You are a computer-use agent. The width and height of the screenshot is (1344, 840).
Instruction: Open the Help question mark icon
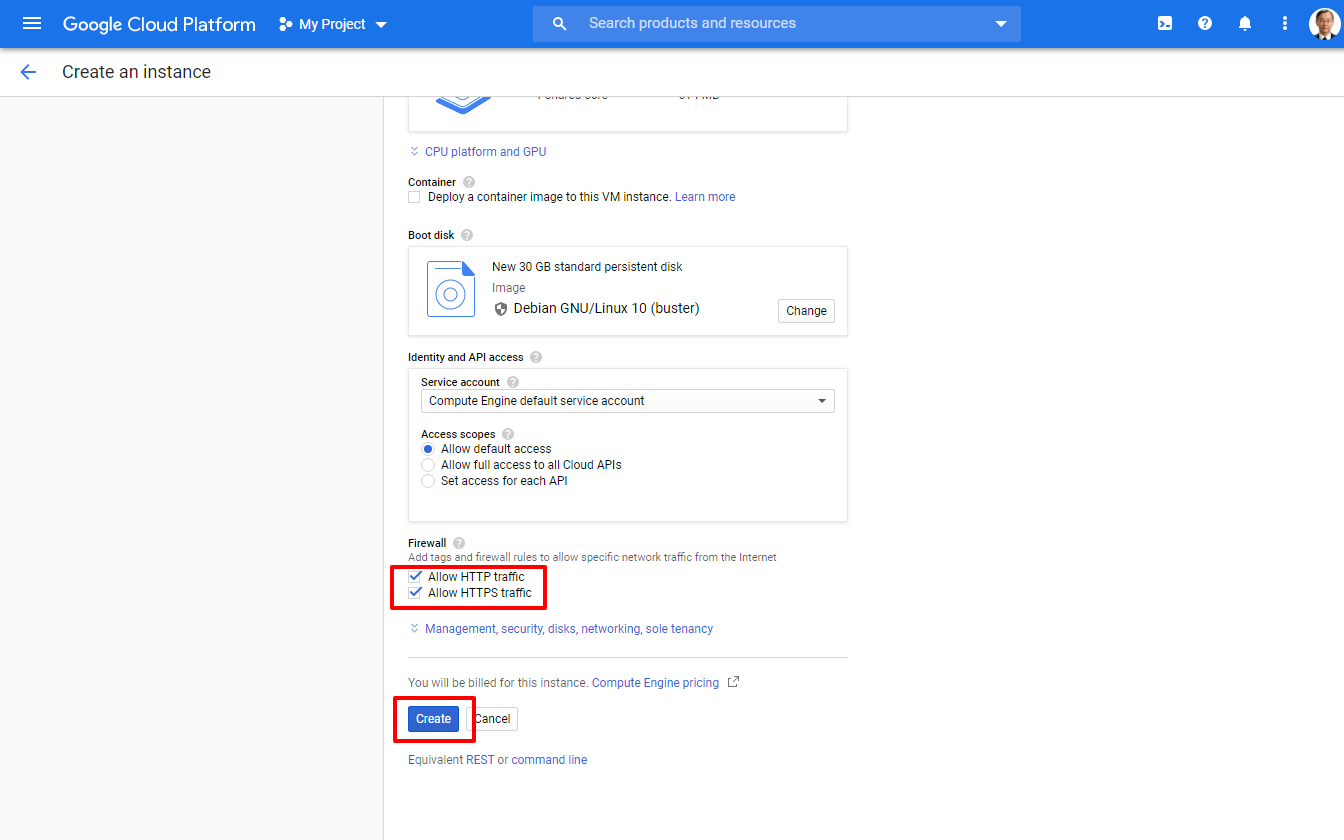click(1205, 24)
